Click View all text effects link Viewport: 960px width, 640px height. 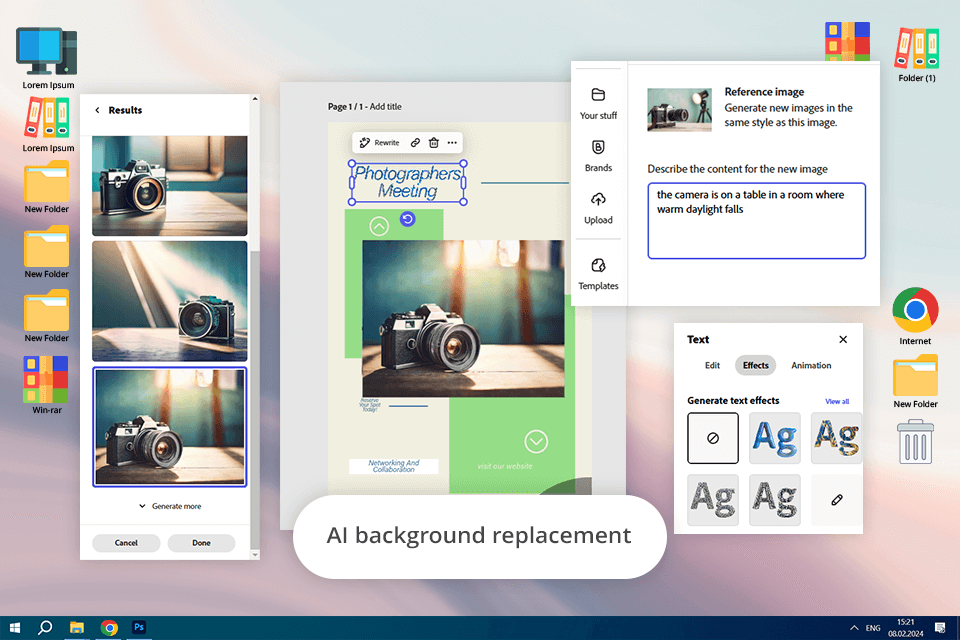[837, 401]
